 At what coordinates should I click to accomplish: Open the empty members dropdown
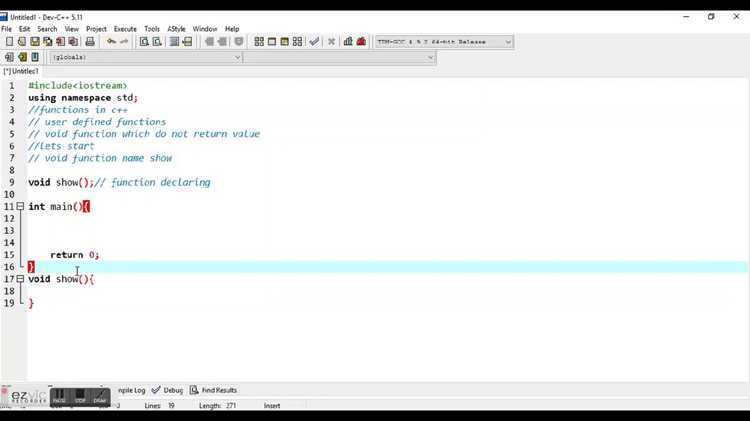point(430,57)
